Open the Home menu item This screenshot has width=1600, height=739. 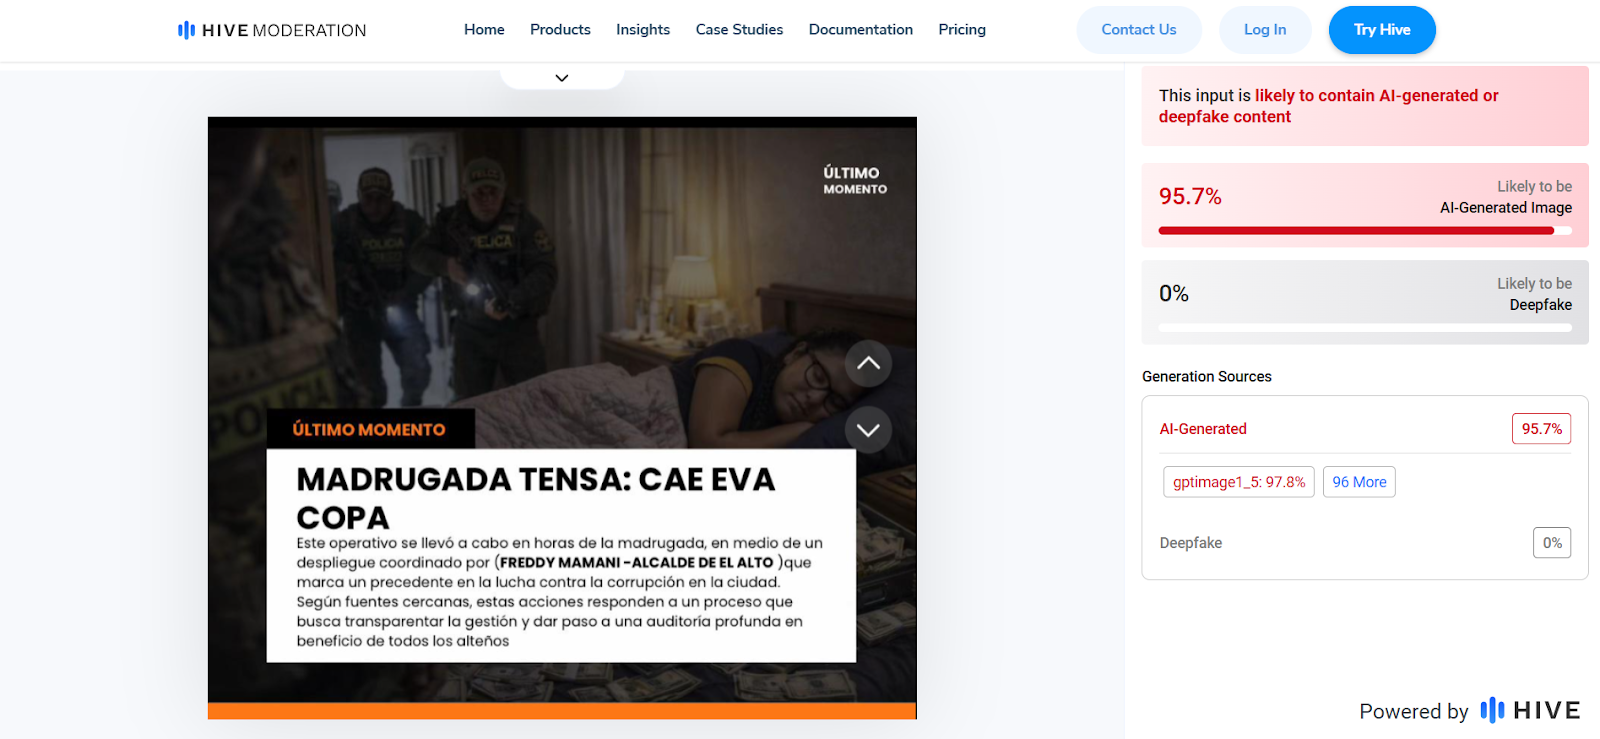pos(484,30)
